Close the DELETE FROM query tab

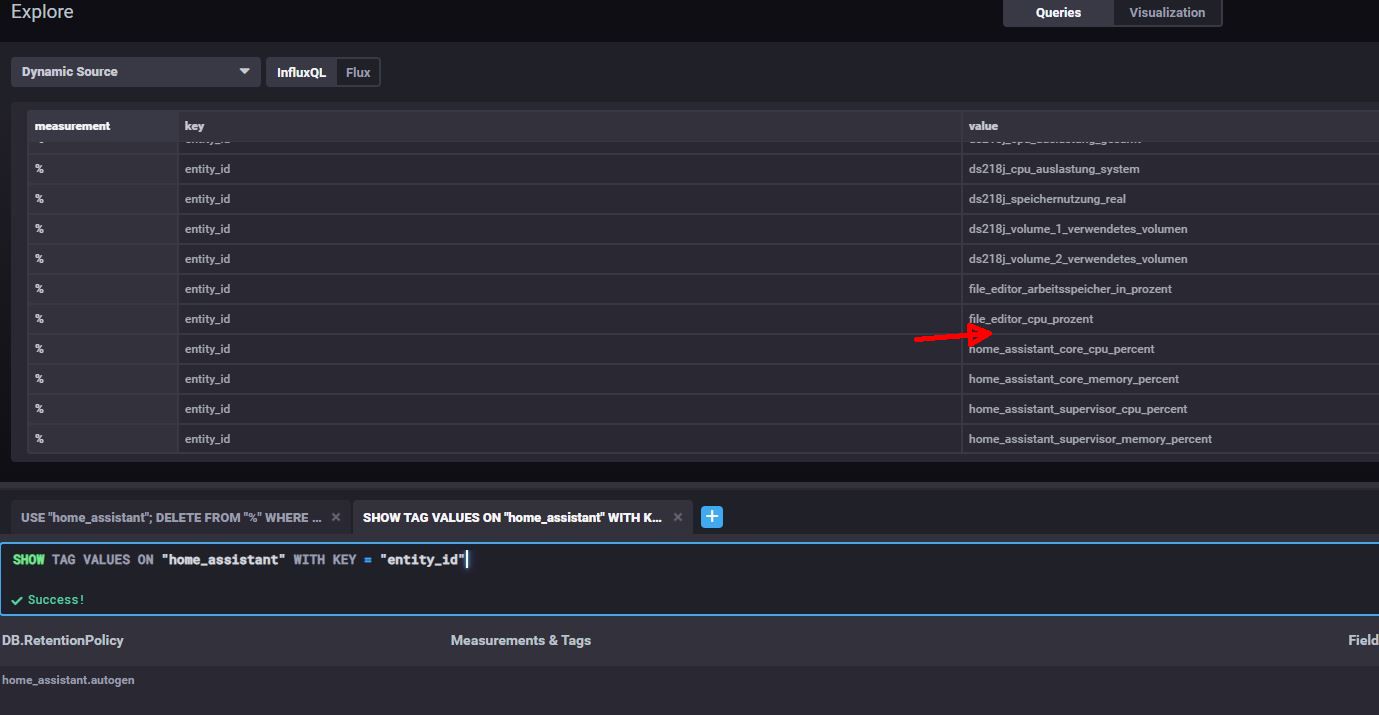coord(336,517)
